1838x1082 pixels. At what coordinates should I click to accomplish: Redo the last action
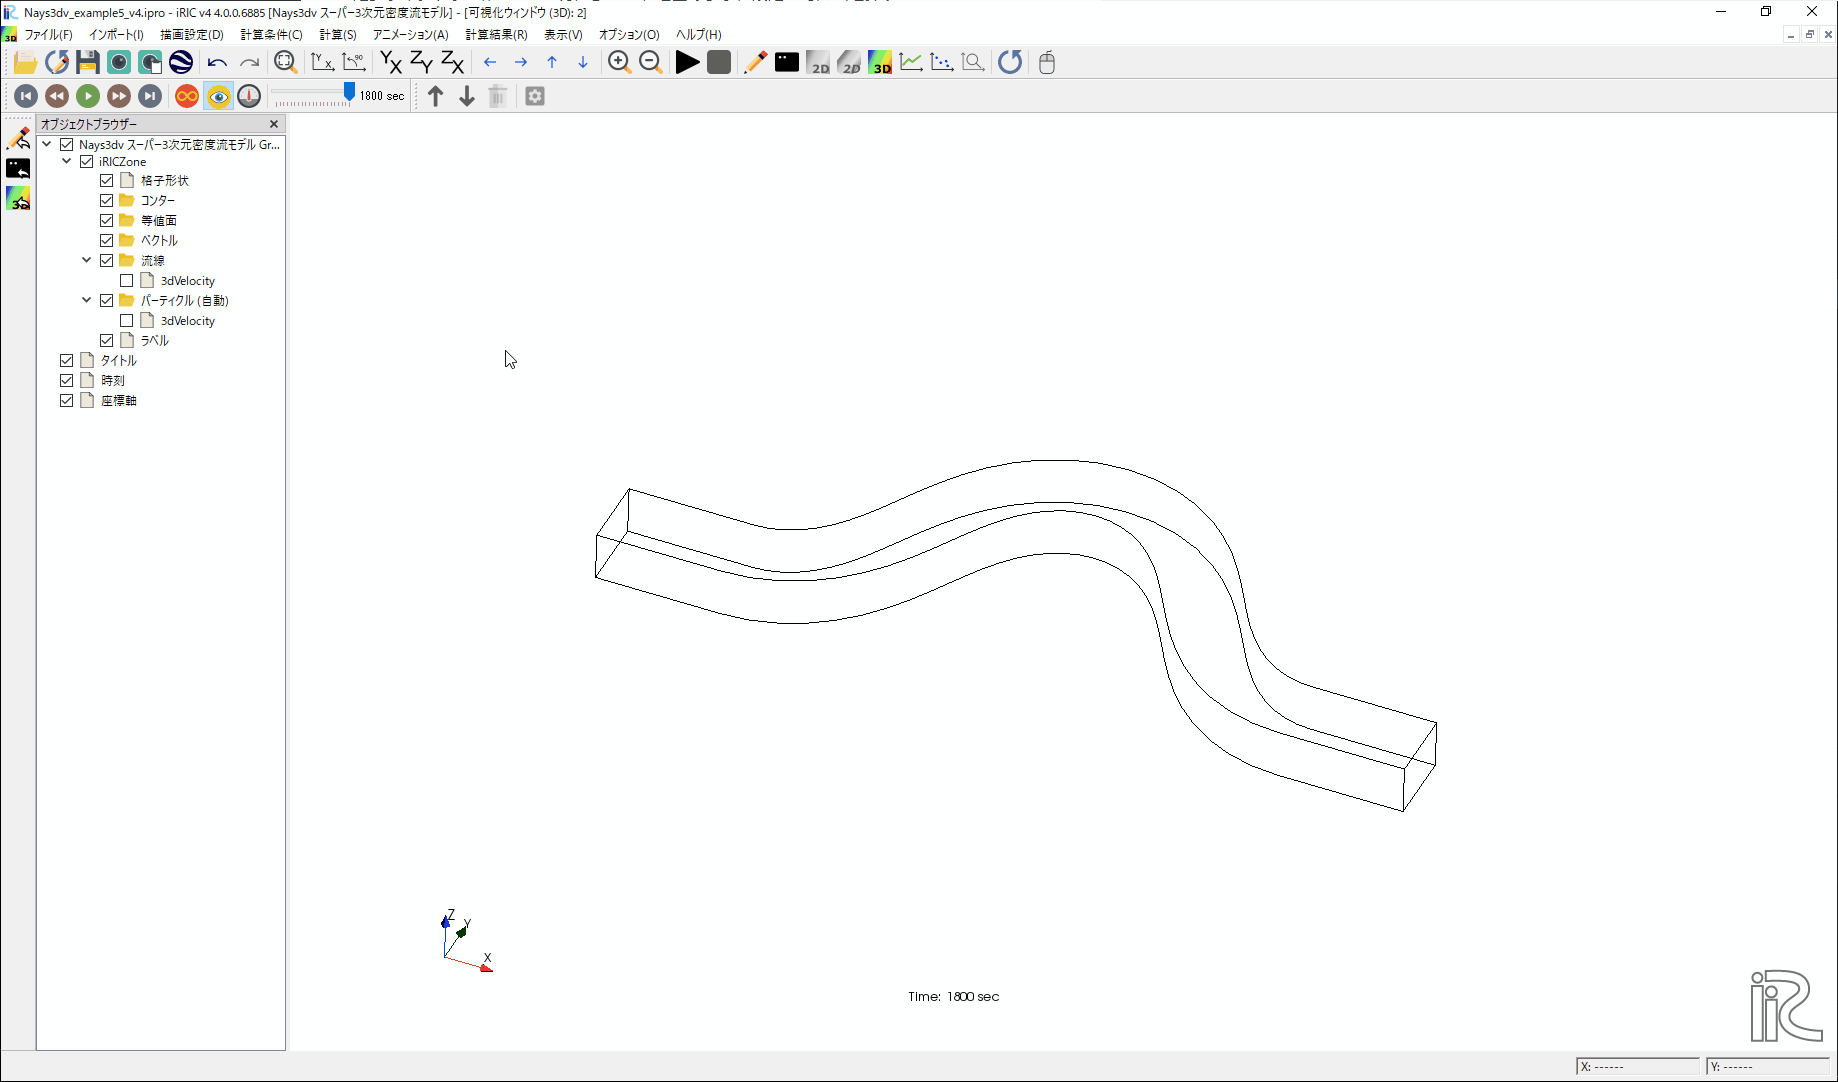pos(249,62)
